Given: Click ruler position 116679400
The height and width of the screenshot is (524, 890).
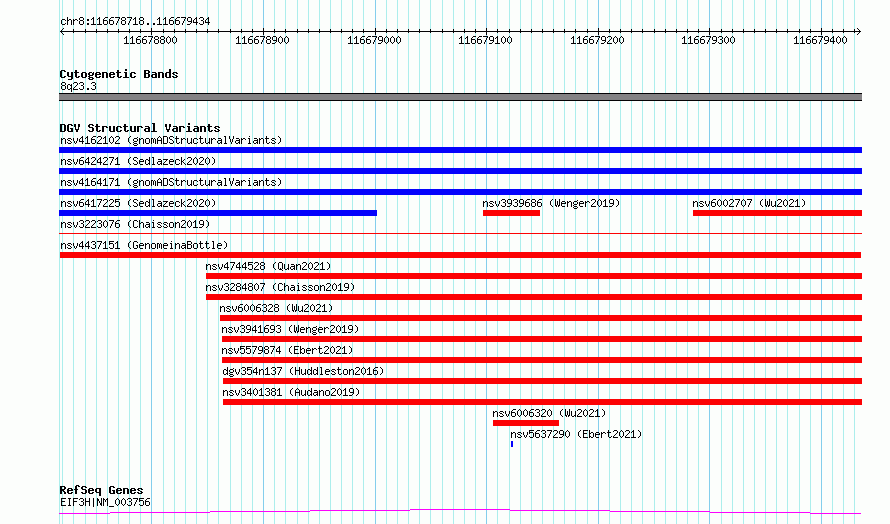Looking at the screenshot, I should click(x=820, y=40).
